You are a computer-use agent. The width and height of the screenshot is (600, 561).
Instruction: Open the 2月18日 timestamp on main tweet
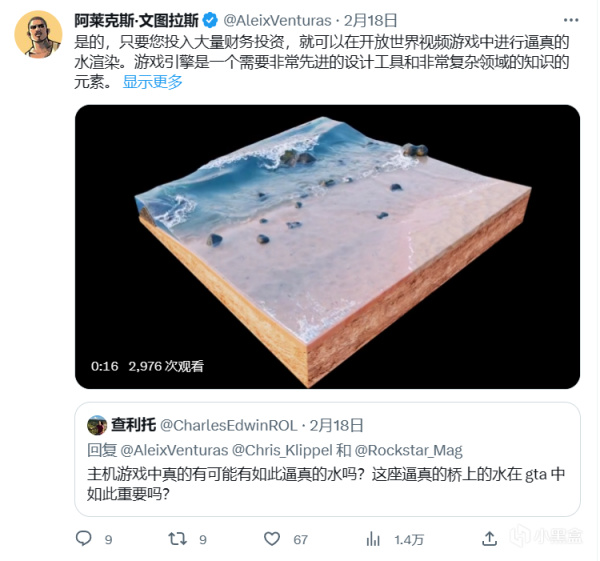[370, 21]
